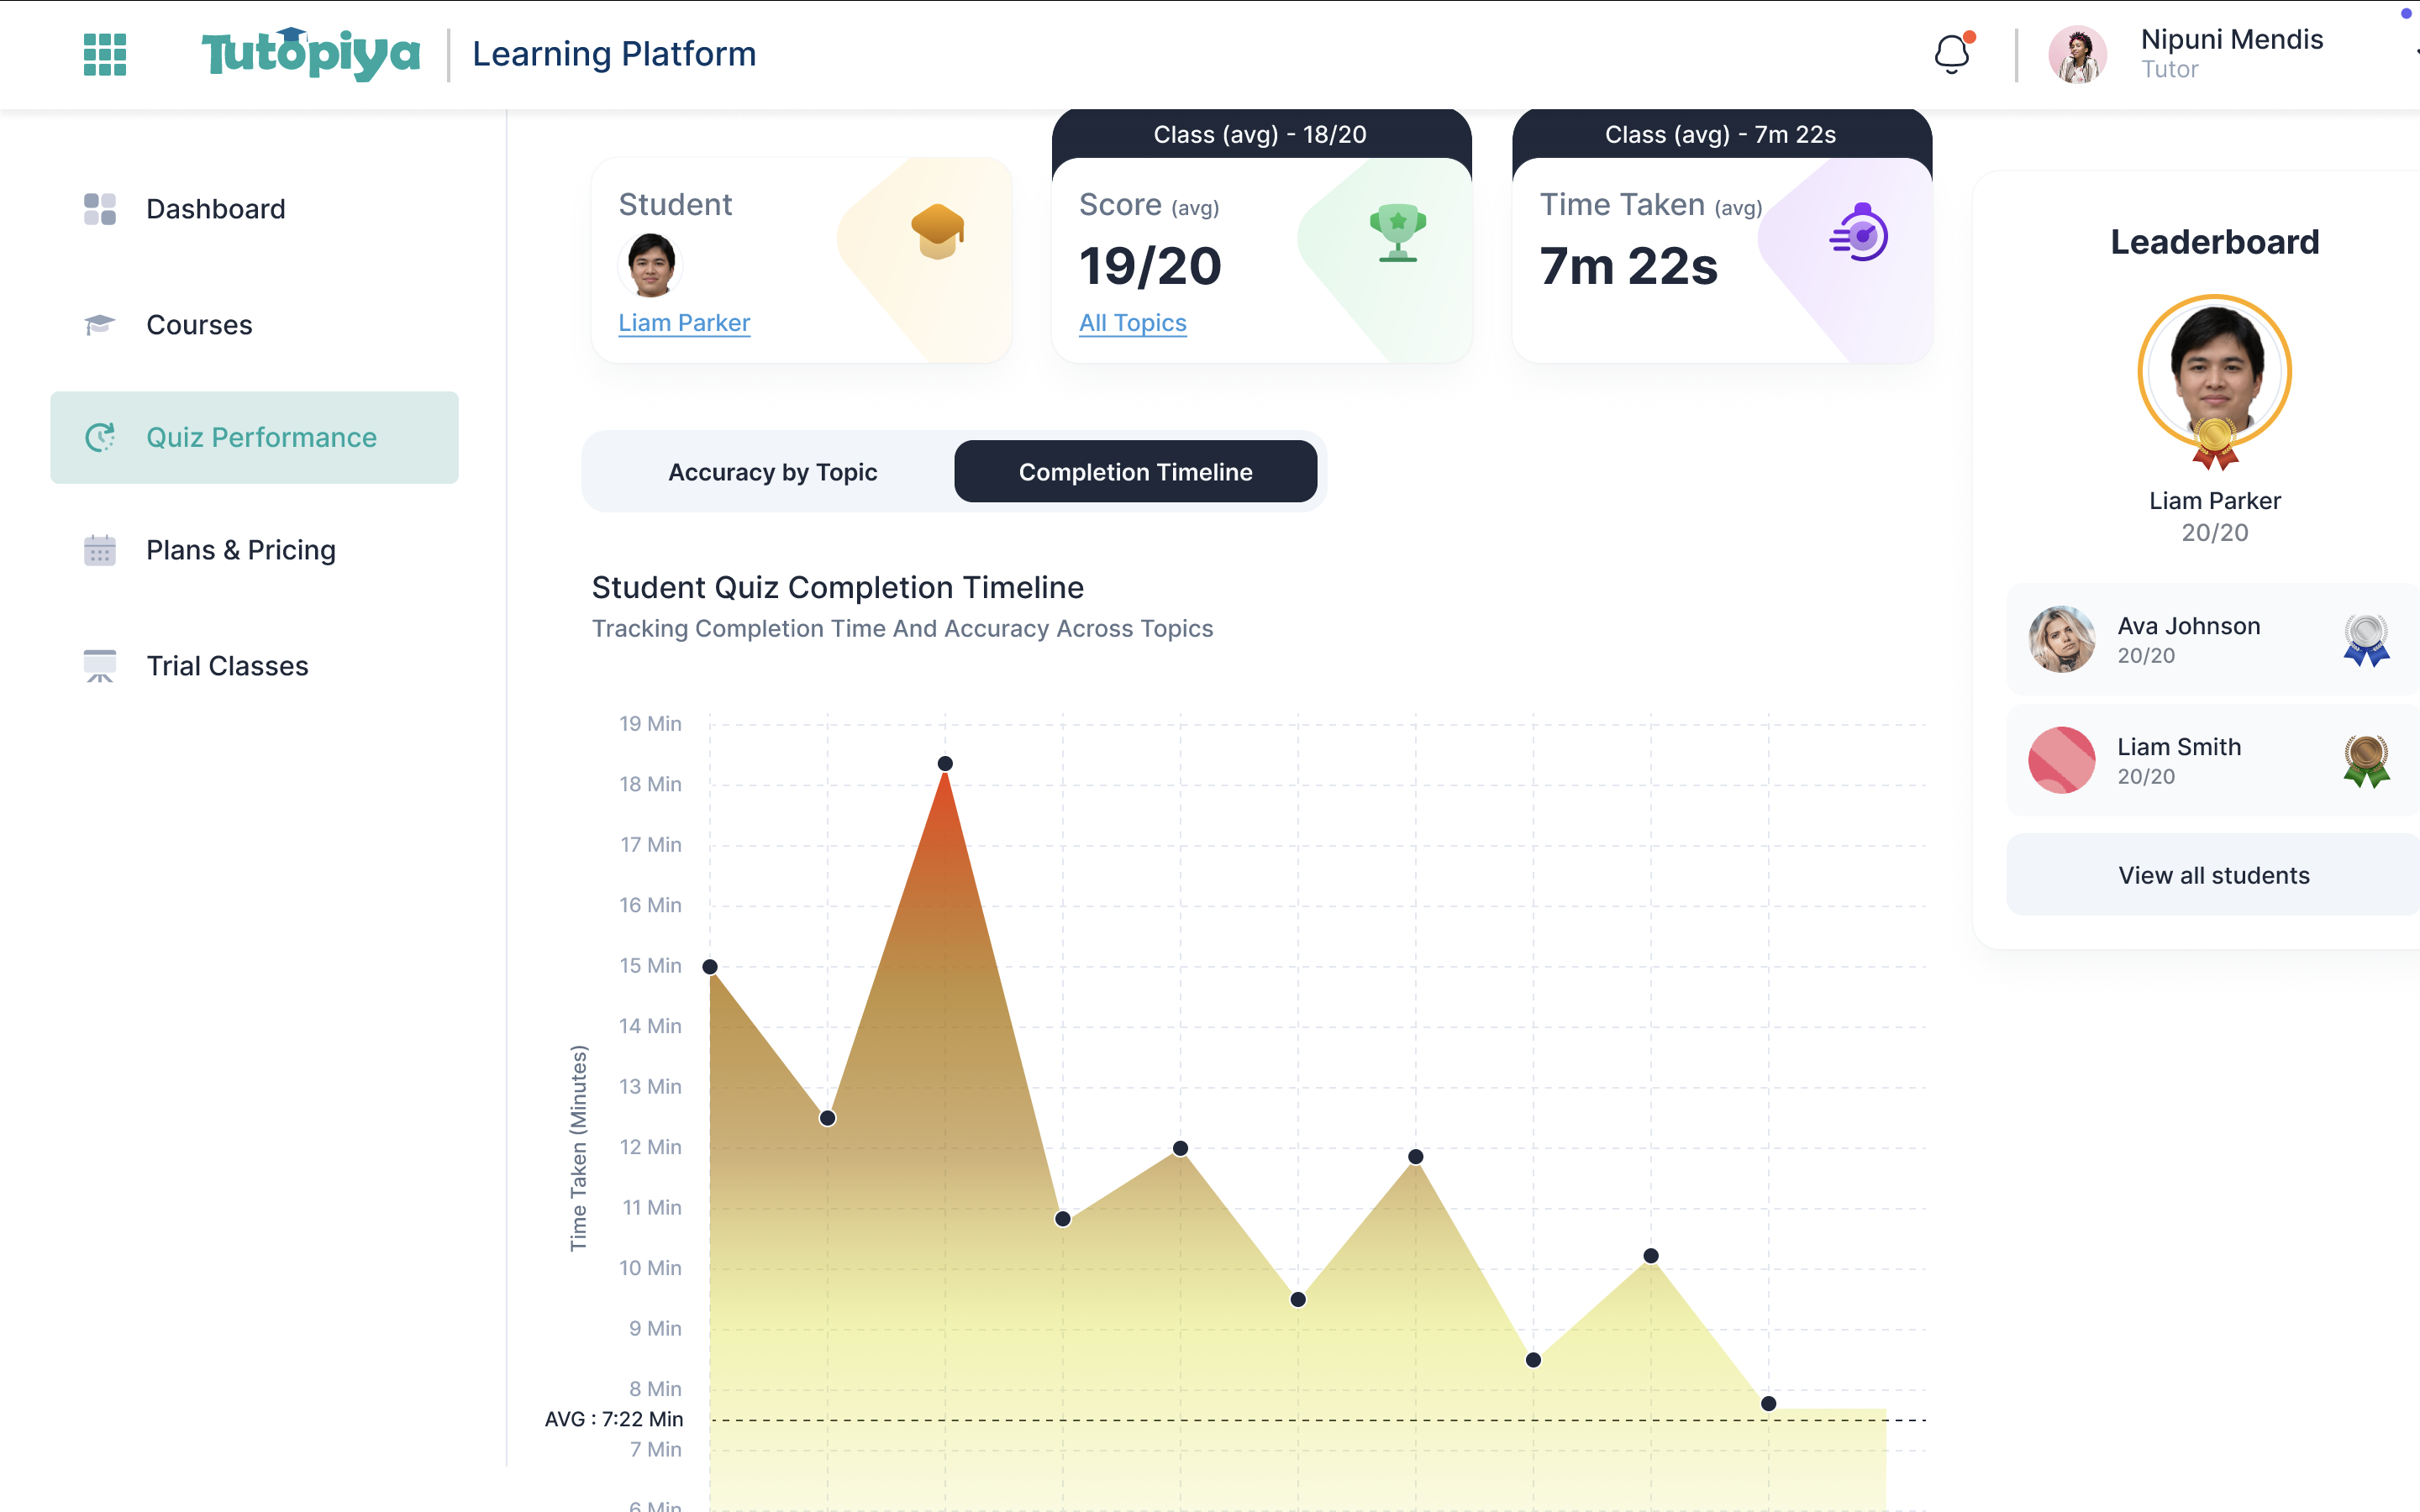
Task: Click Liam Smith's bronze medal badge
Action: pos(2366,761)
